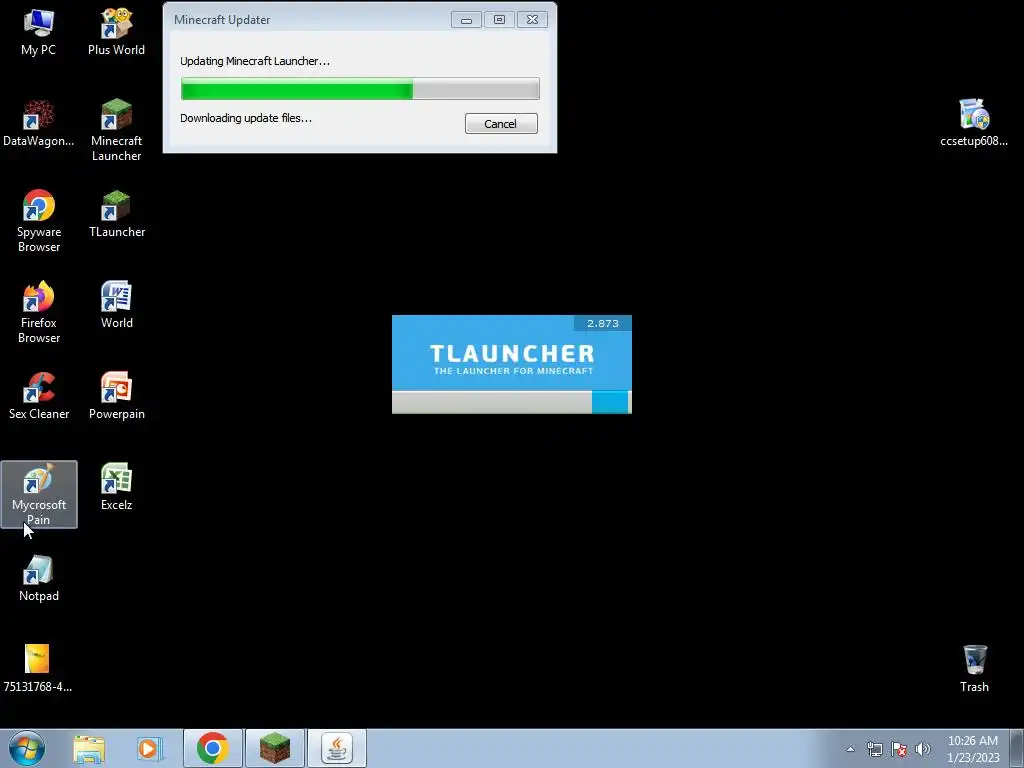Cancel the Minecraft Launcher update
Image resolution: width=1024 pixels, height=768 pixels.
point(501,123)
